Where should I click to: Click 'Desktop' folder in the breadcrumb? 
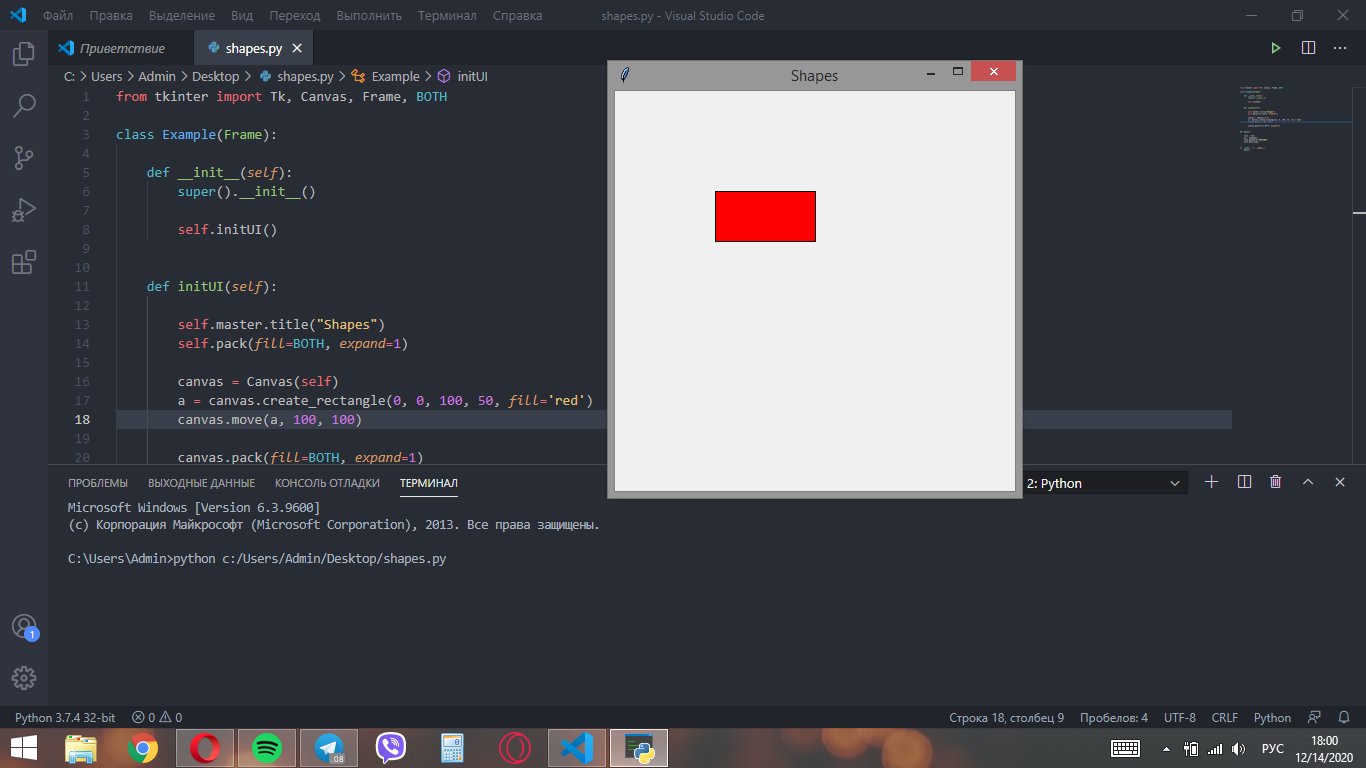(x=216, y=76)
